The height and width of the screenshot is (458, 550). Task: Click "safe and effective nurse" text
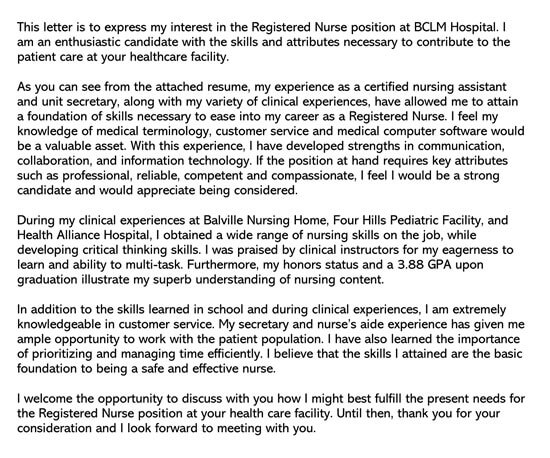[208, 369]
